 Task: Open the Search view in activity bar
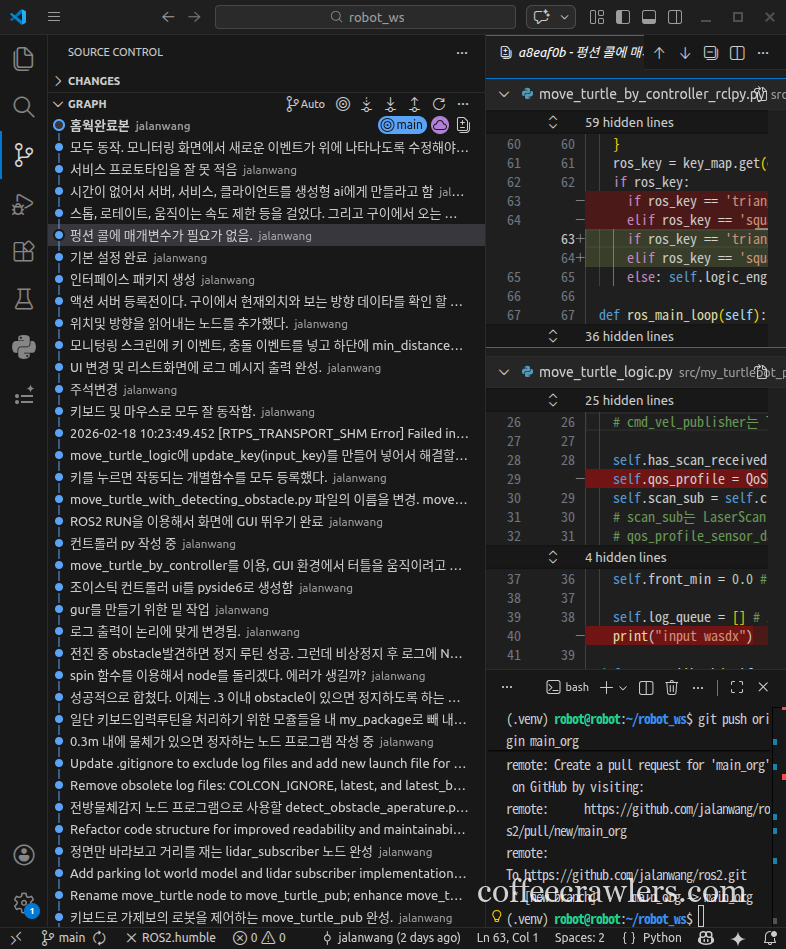click(23, 107)
